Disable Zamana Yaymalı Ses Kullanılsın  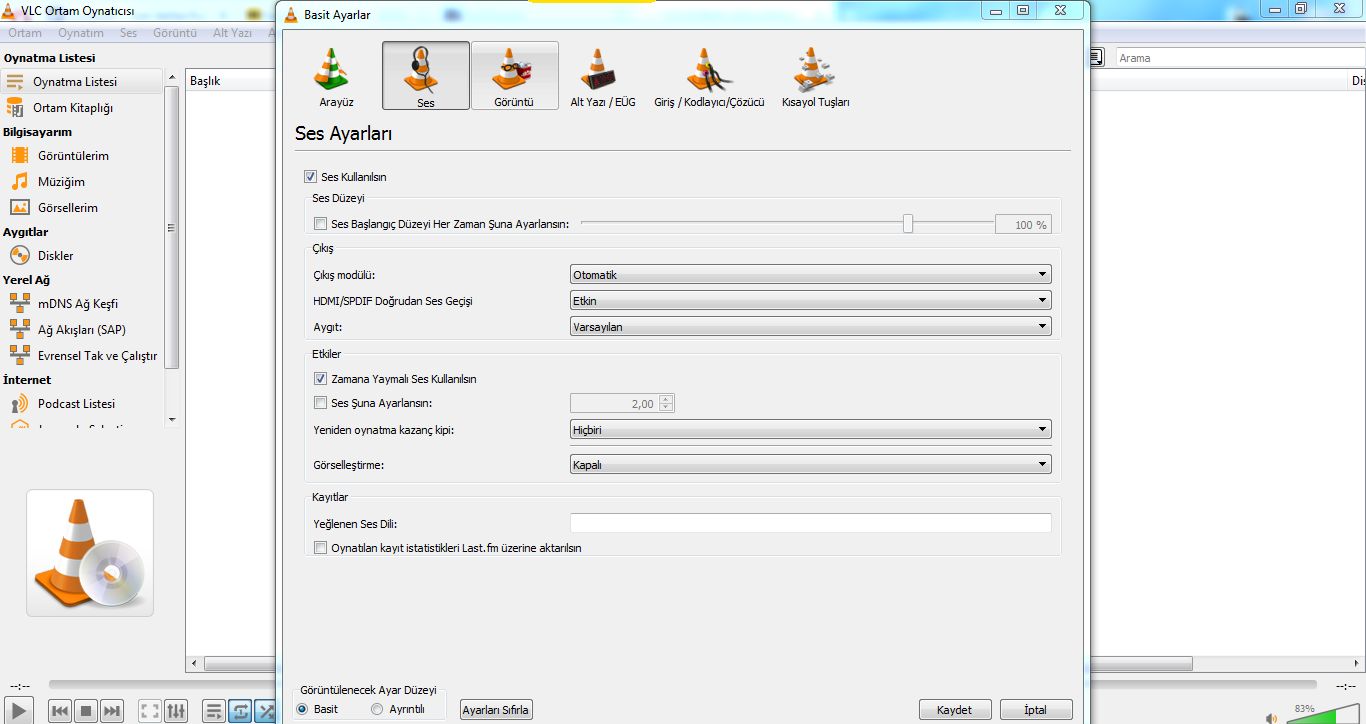[320, 379]
